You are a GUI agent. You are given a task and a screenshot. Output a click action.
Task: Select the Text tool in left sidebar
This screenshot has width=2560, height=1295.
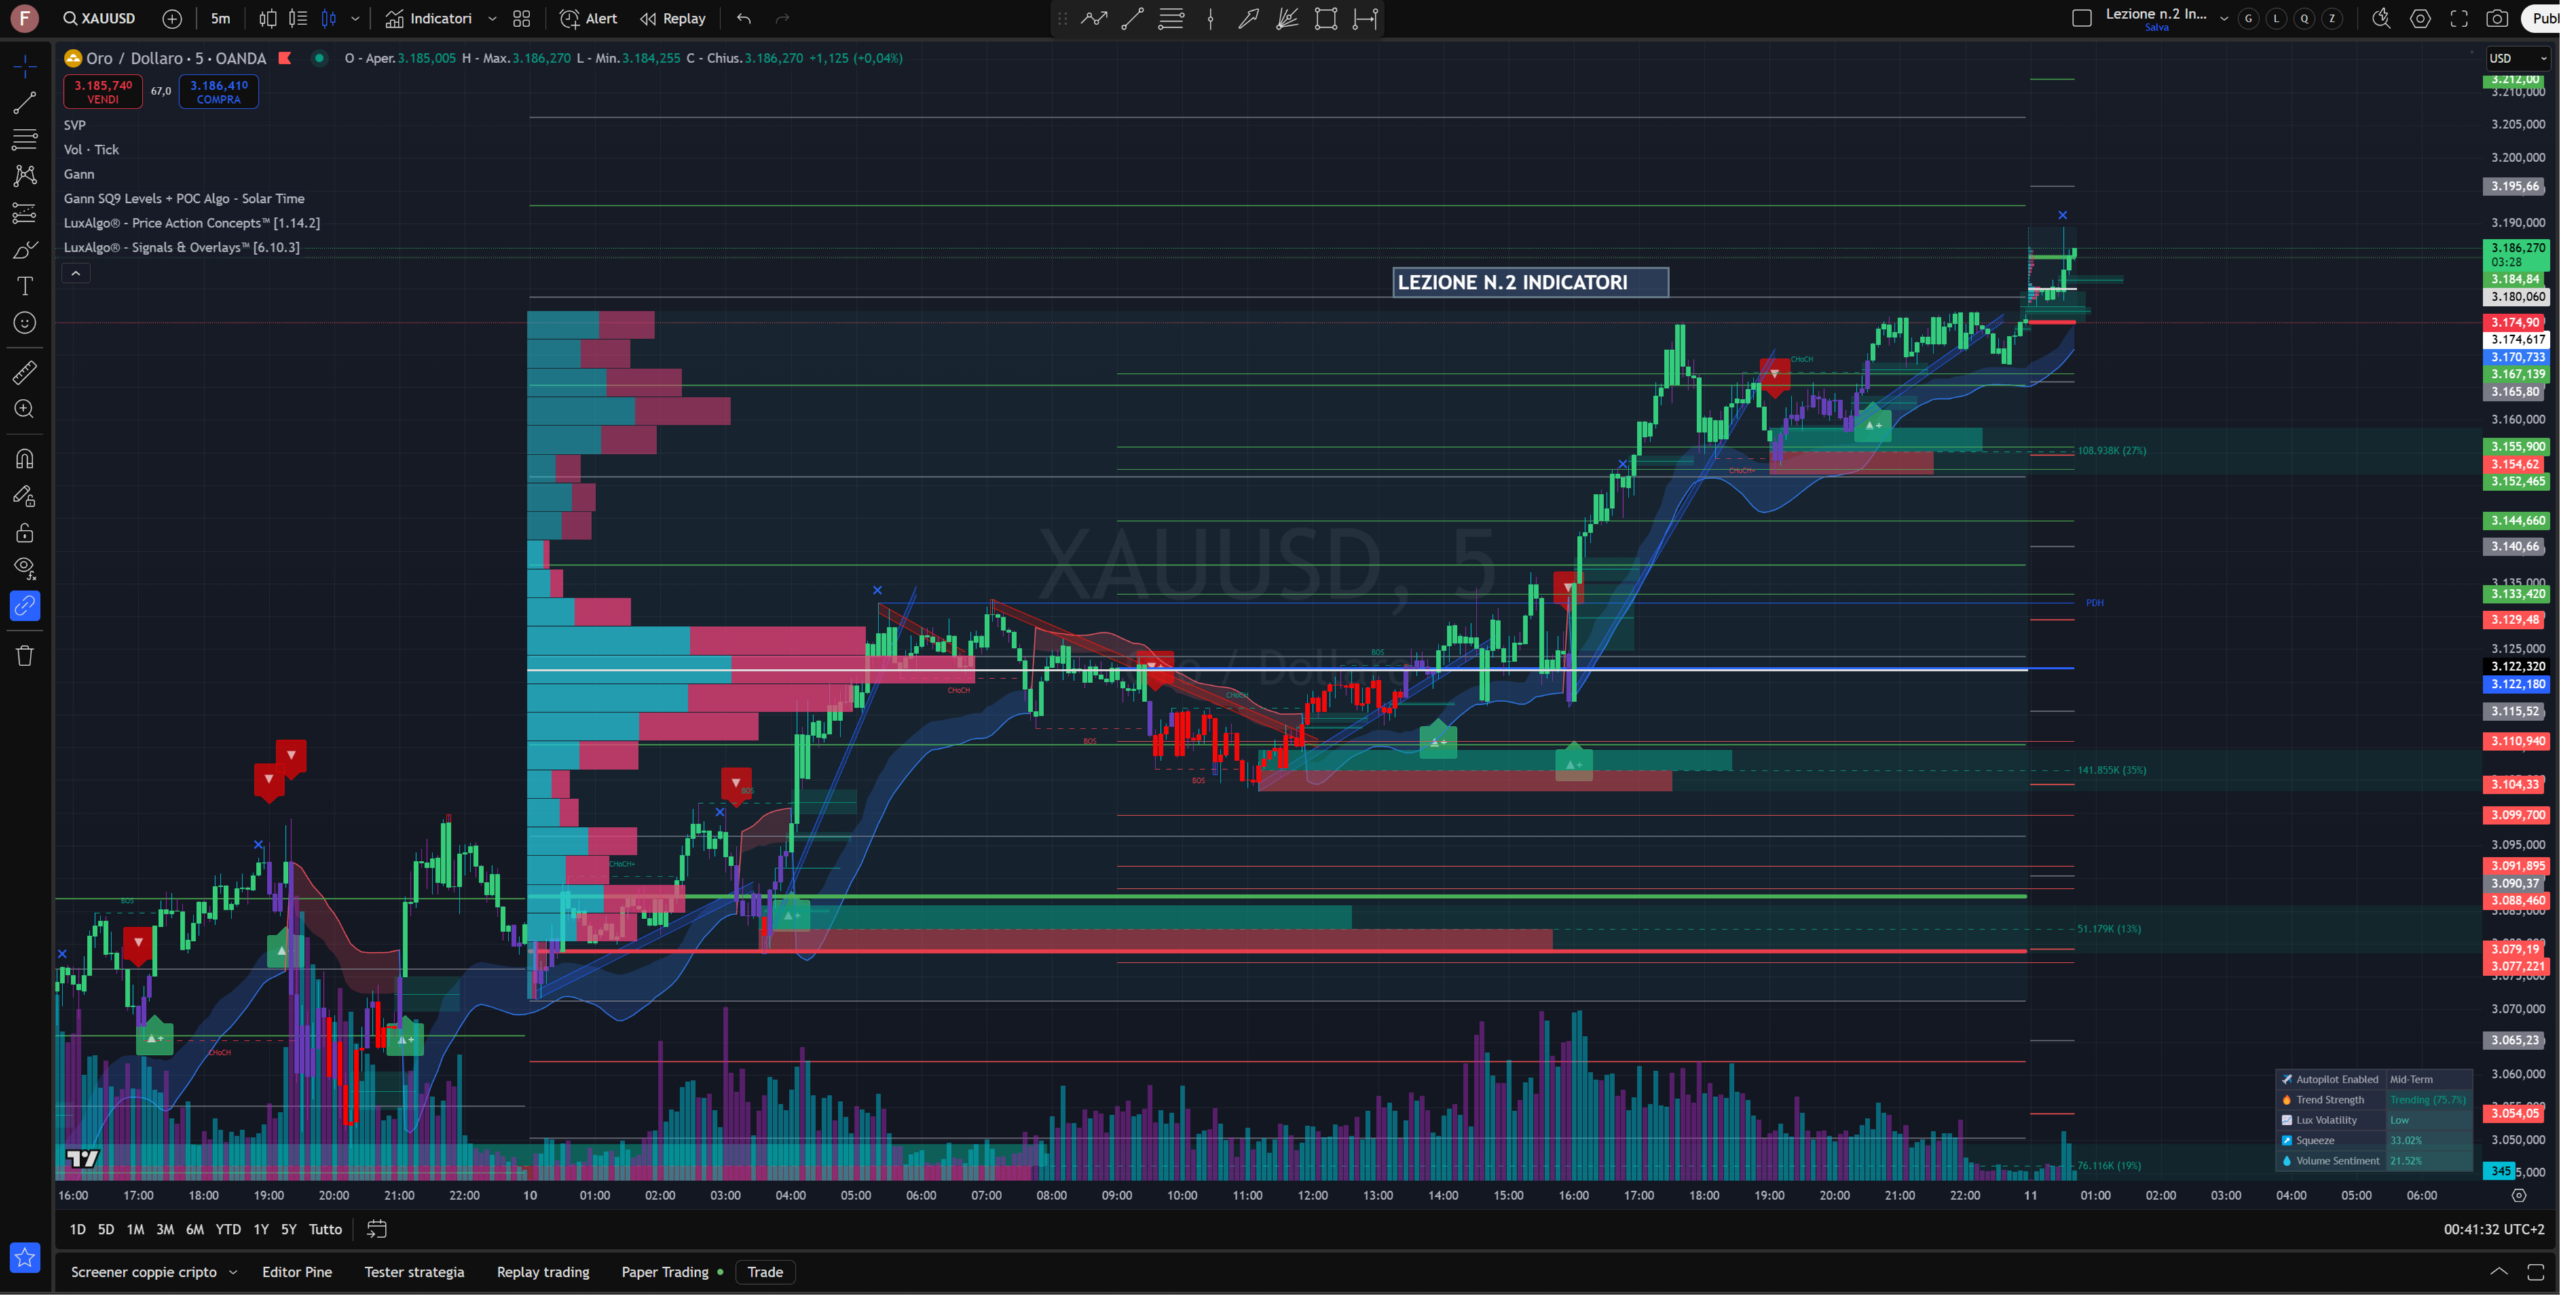[25, 287]
